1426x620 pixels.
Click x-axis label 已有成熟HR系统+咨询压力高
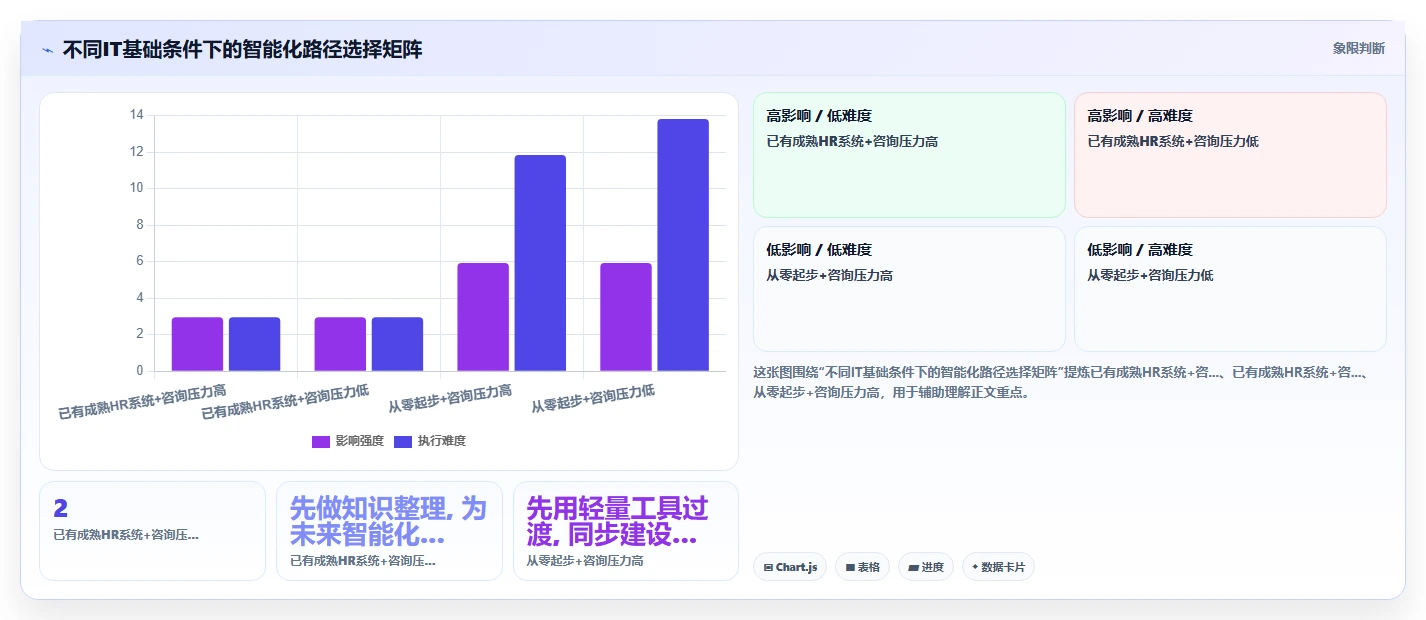click(142, 401)
